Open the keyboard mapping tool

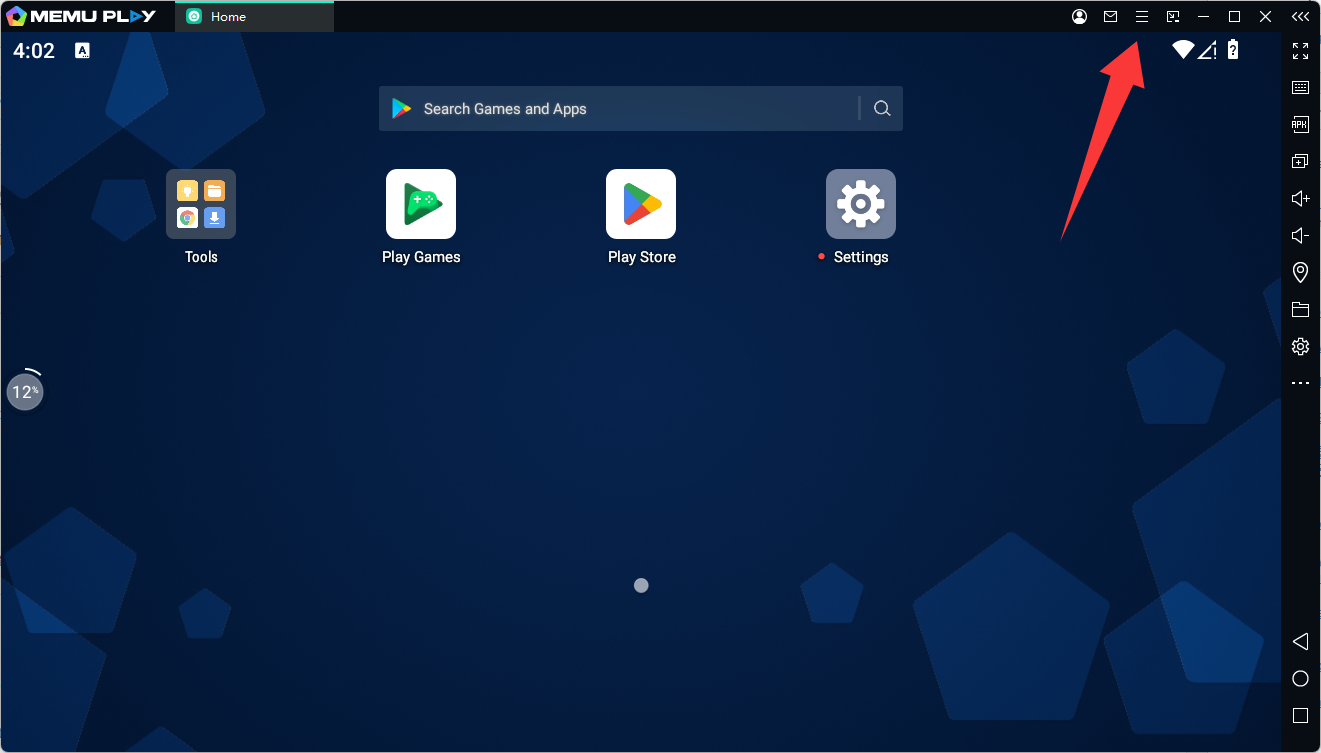[x=1300, y=88]
